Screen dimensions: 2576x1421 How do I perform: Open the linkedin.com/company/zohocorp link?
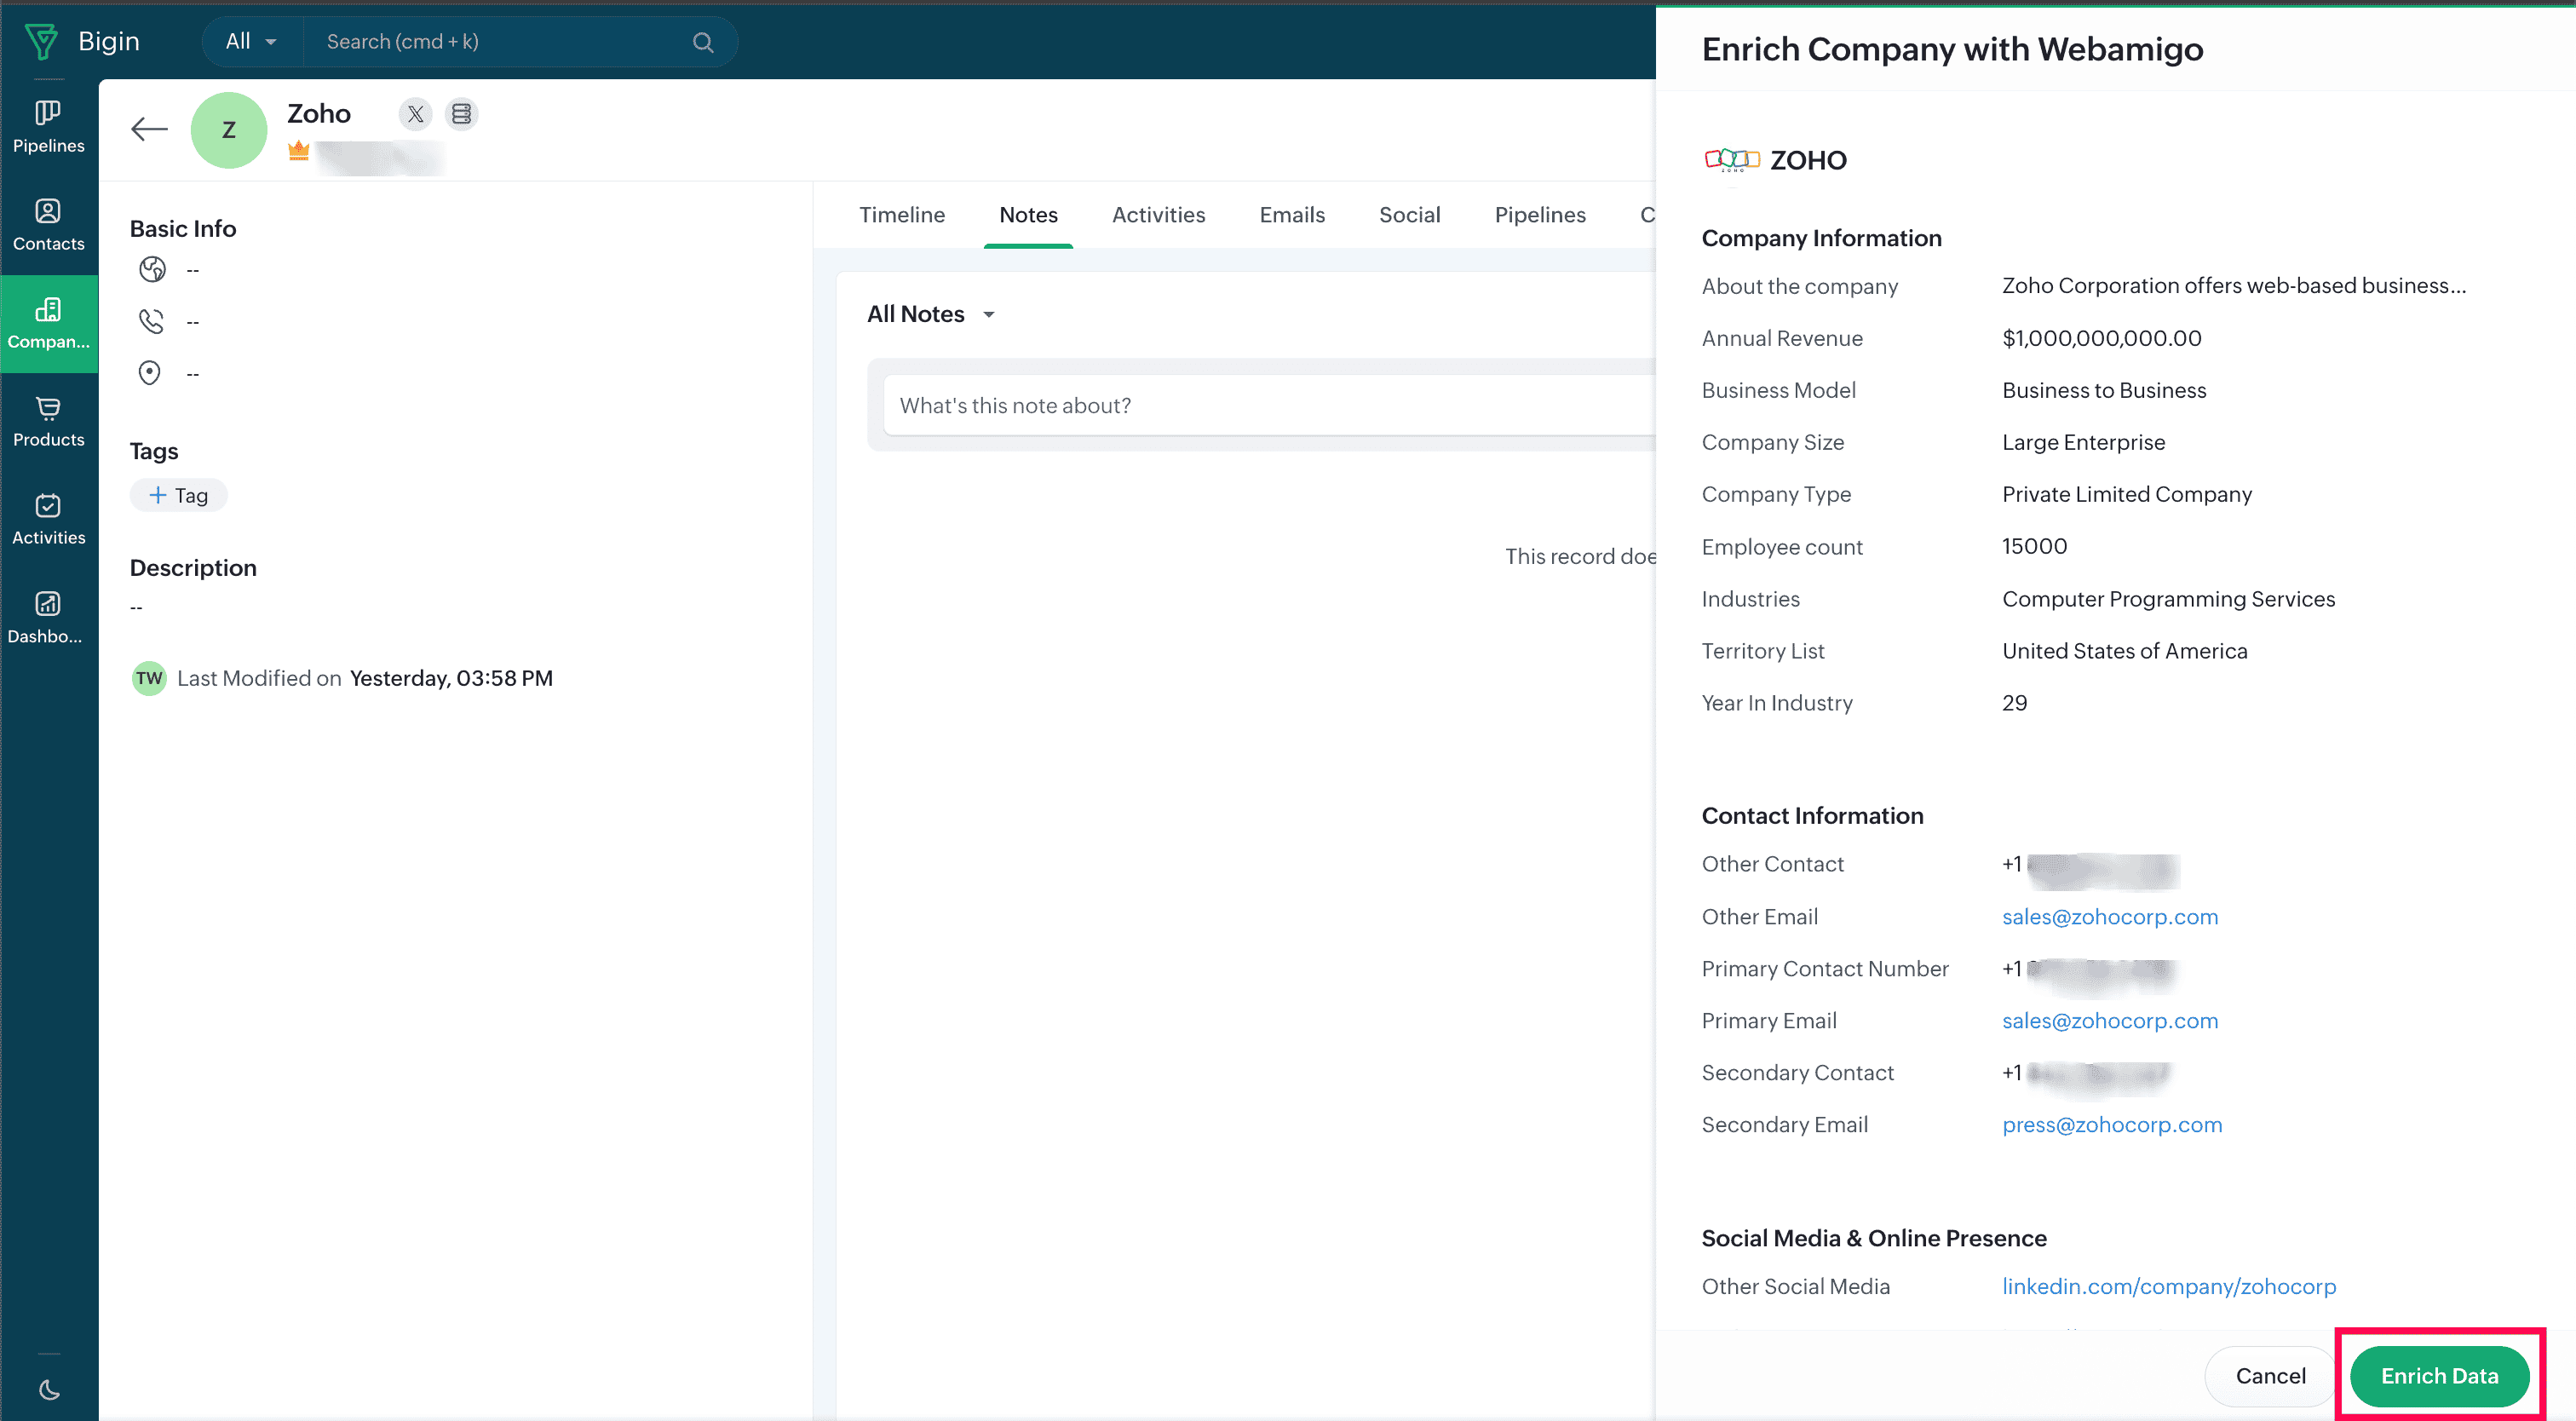point(2169,1287)
